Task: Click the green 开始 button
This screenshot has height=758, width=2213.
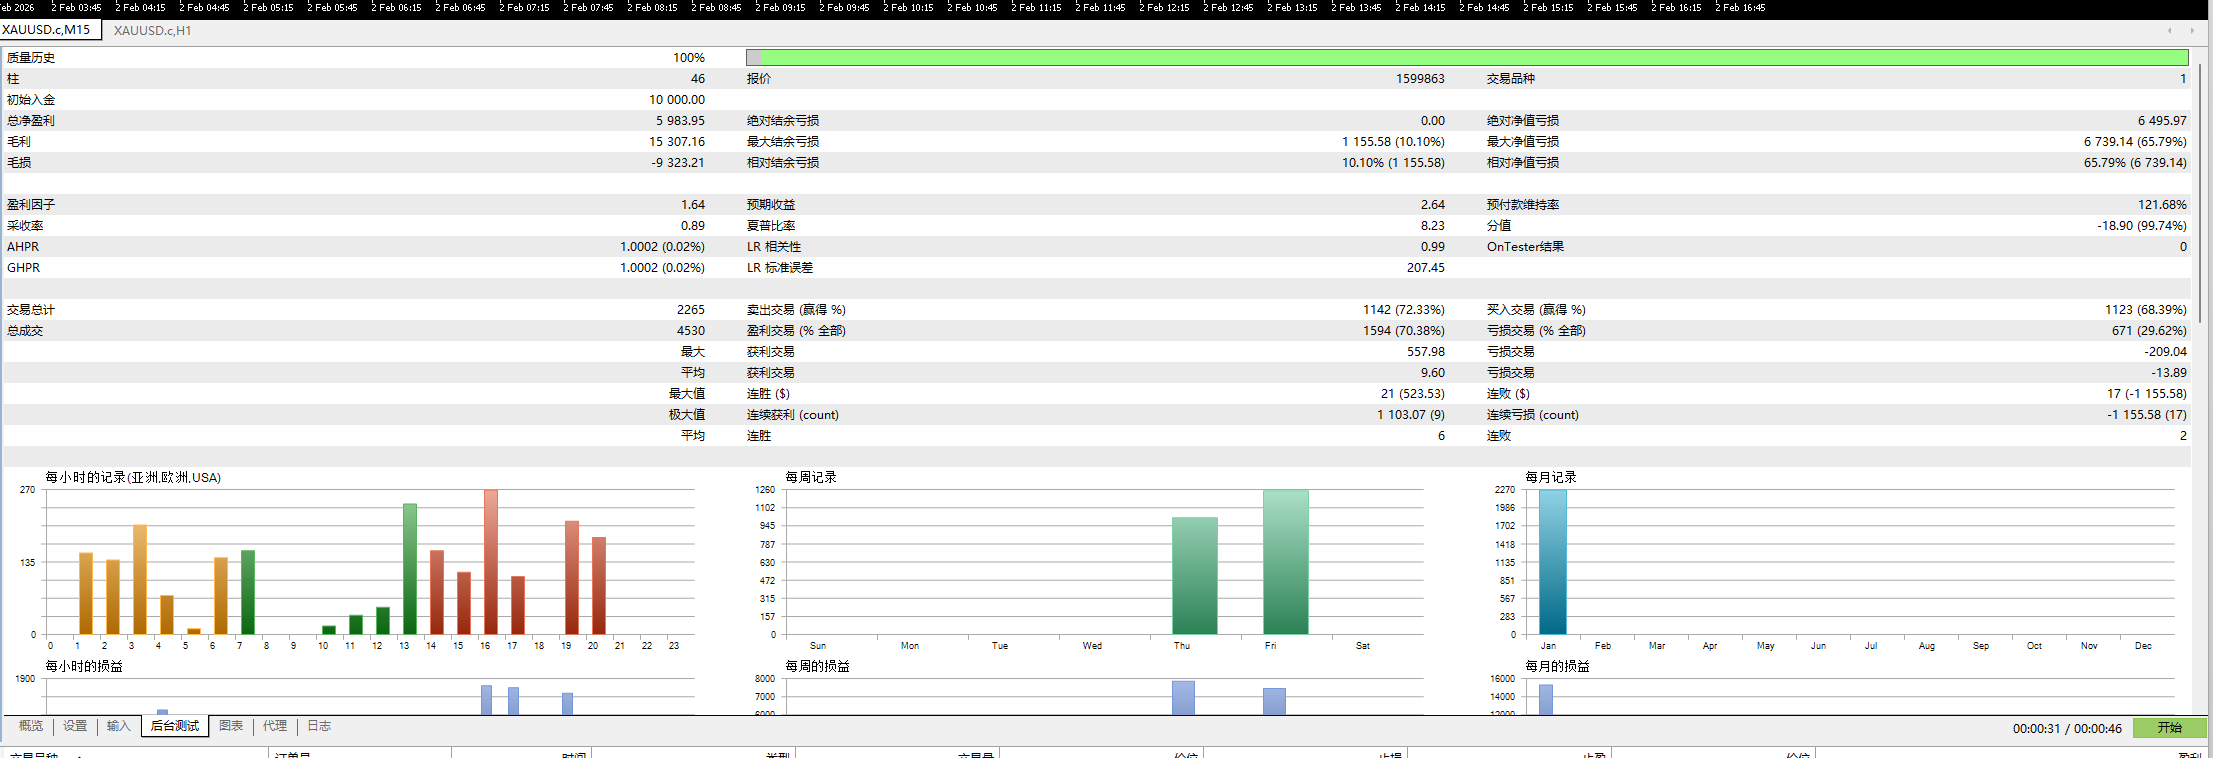Action: (x=2169, y=728)
